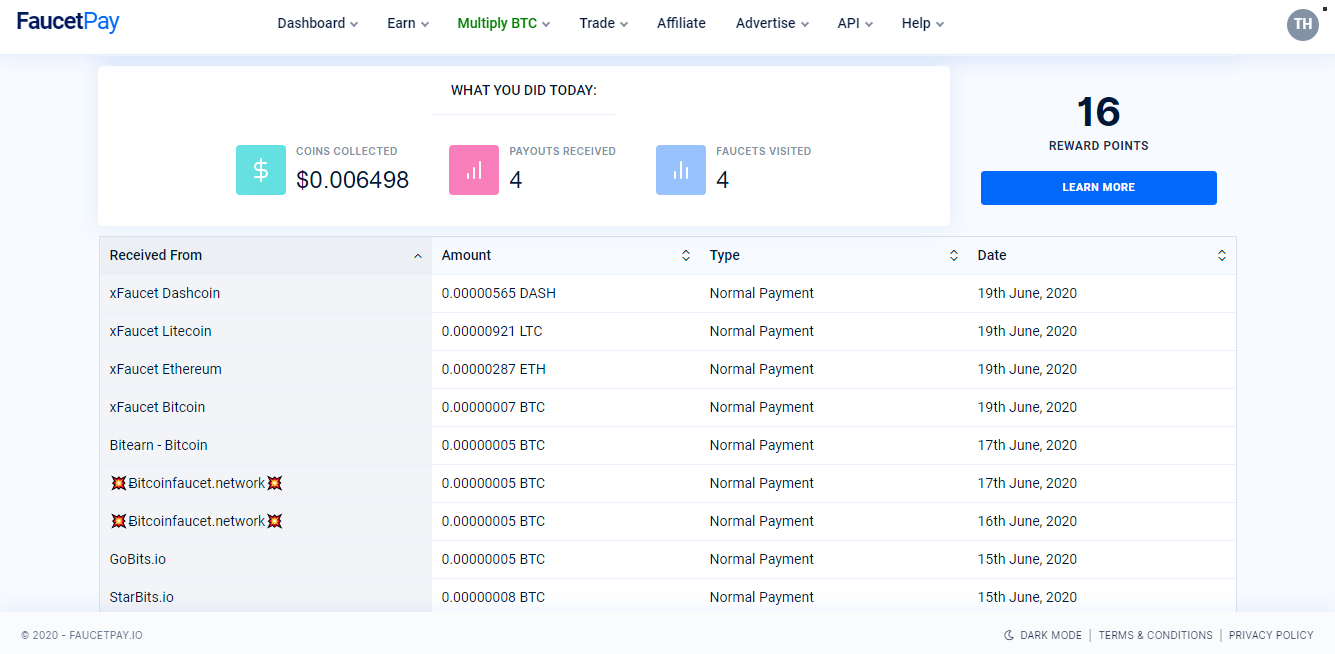
Task: Open the TH user avatar menu
Action: pyautogui.click(x=1303, y=24)
